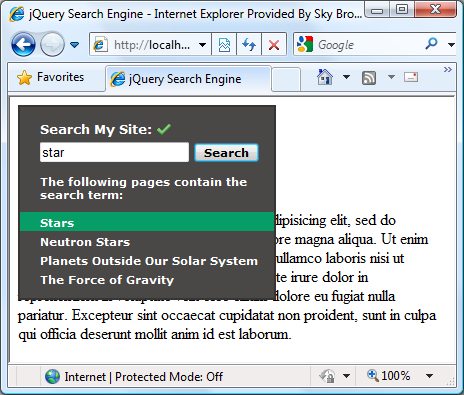Screen dimensions: 464x395
Task: Click the magnifier search icon
Action: [431, 44]
